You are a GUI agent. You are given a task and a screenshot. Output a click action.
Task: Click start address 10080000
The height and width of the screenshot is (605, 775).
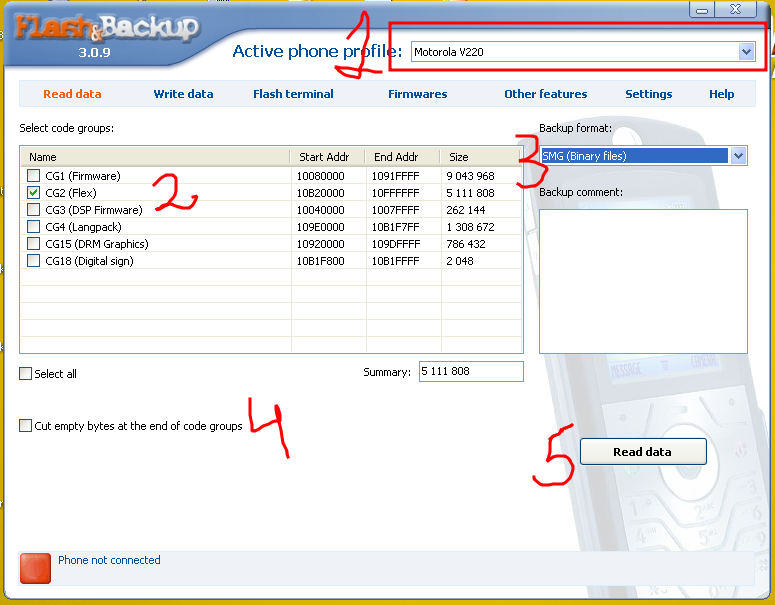pos(320,176)
